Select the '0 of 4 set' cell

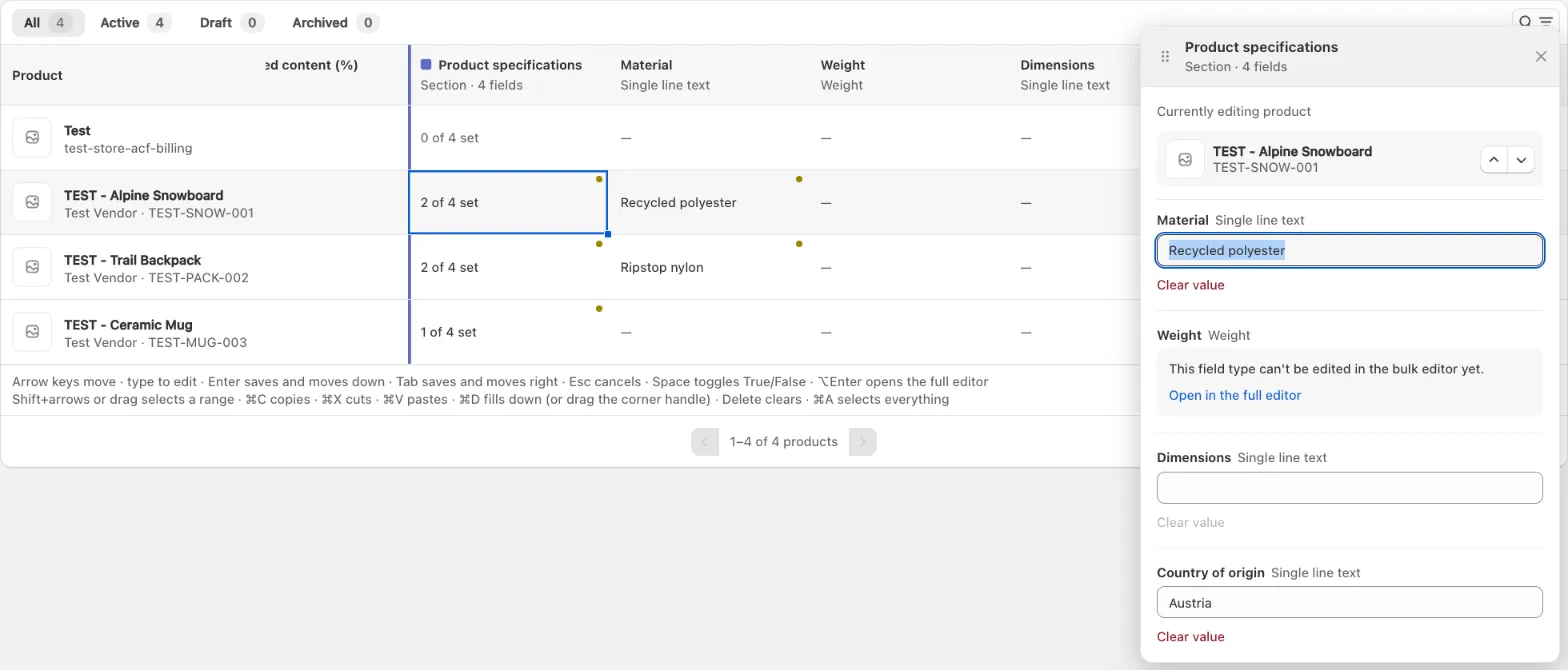(x=509, y=137)
